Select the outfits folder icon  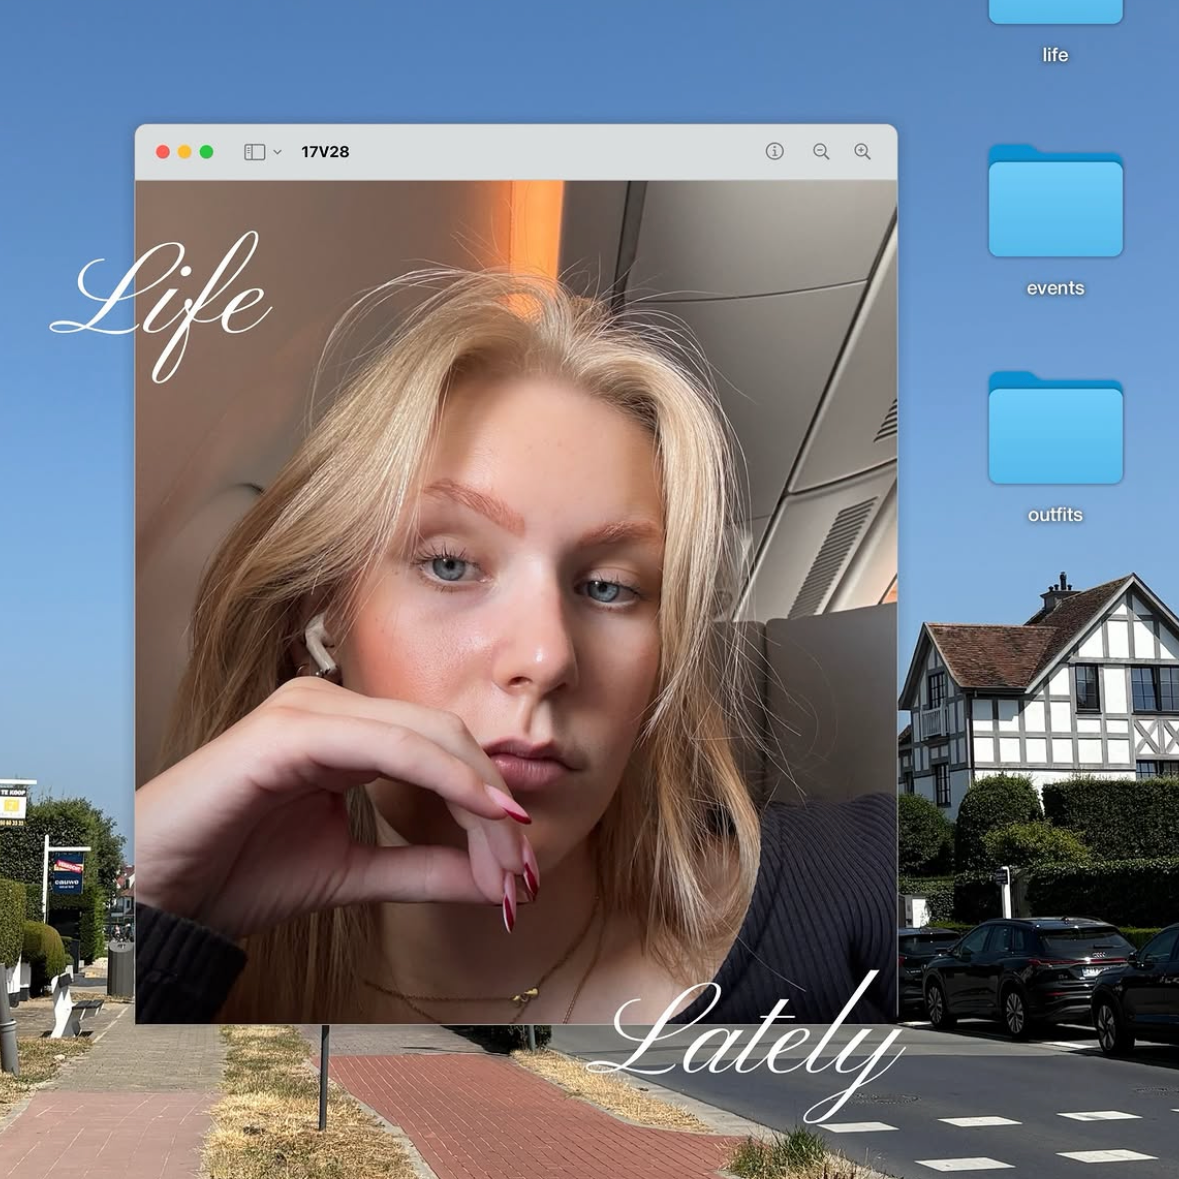tap(1055, 428)
